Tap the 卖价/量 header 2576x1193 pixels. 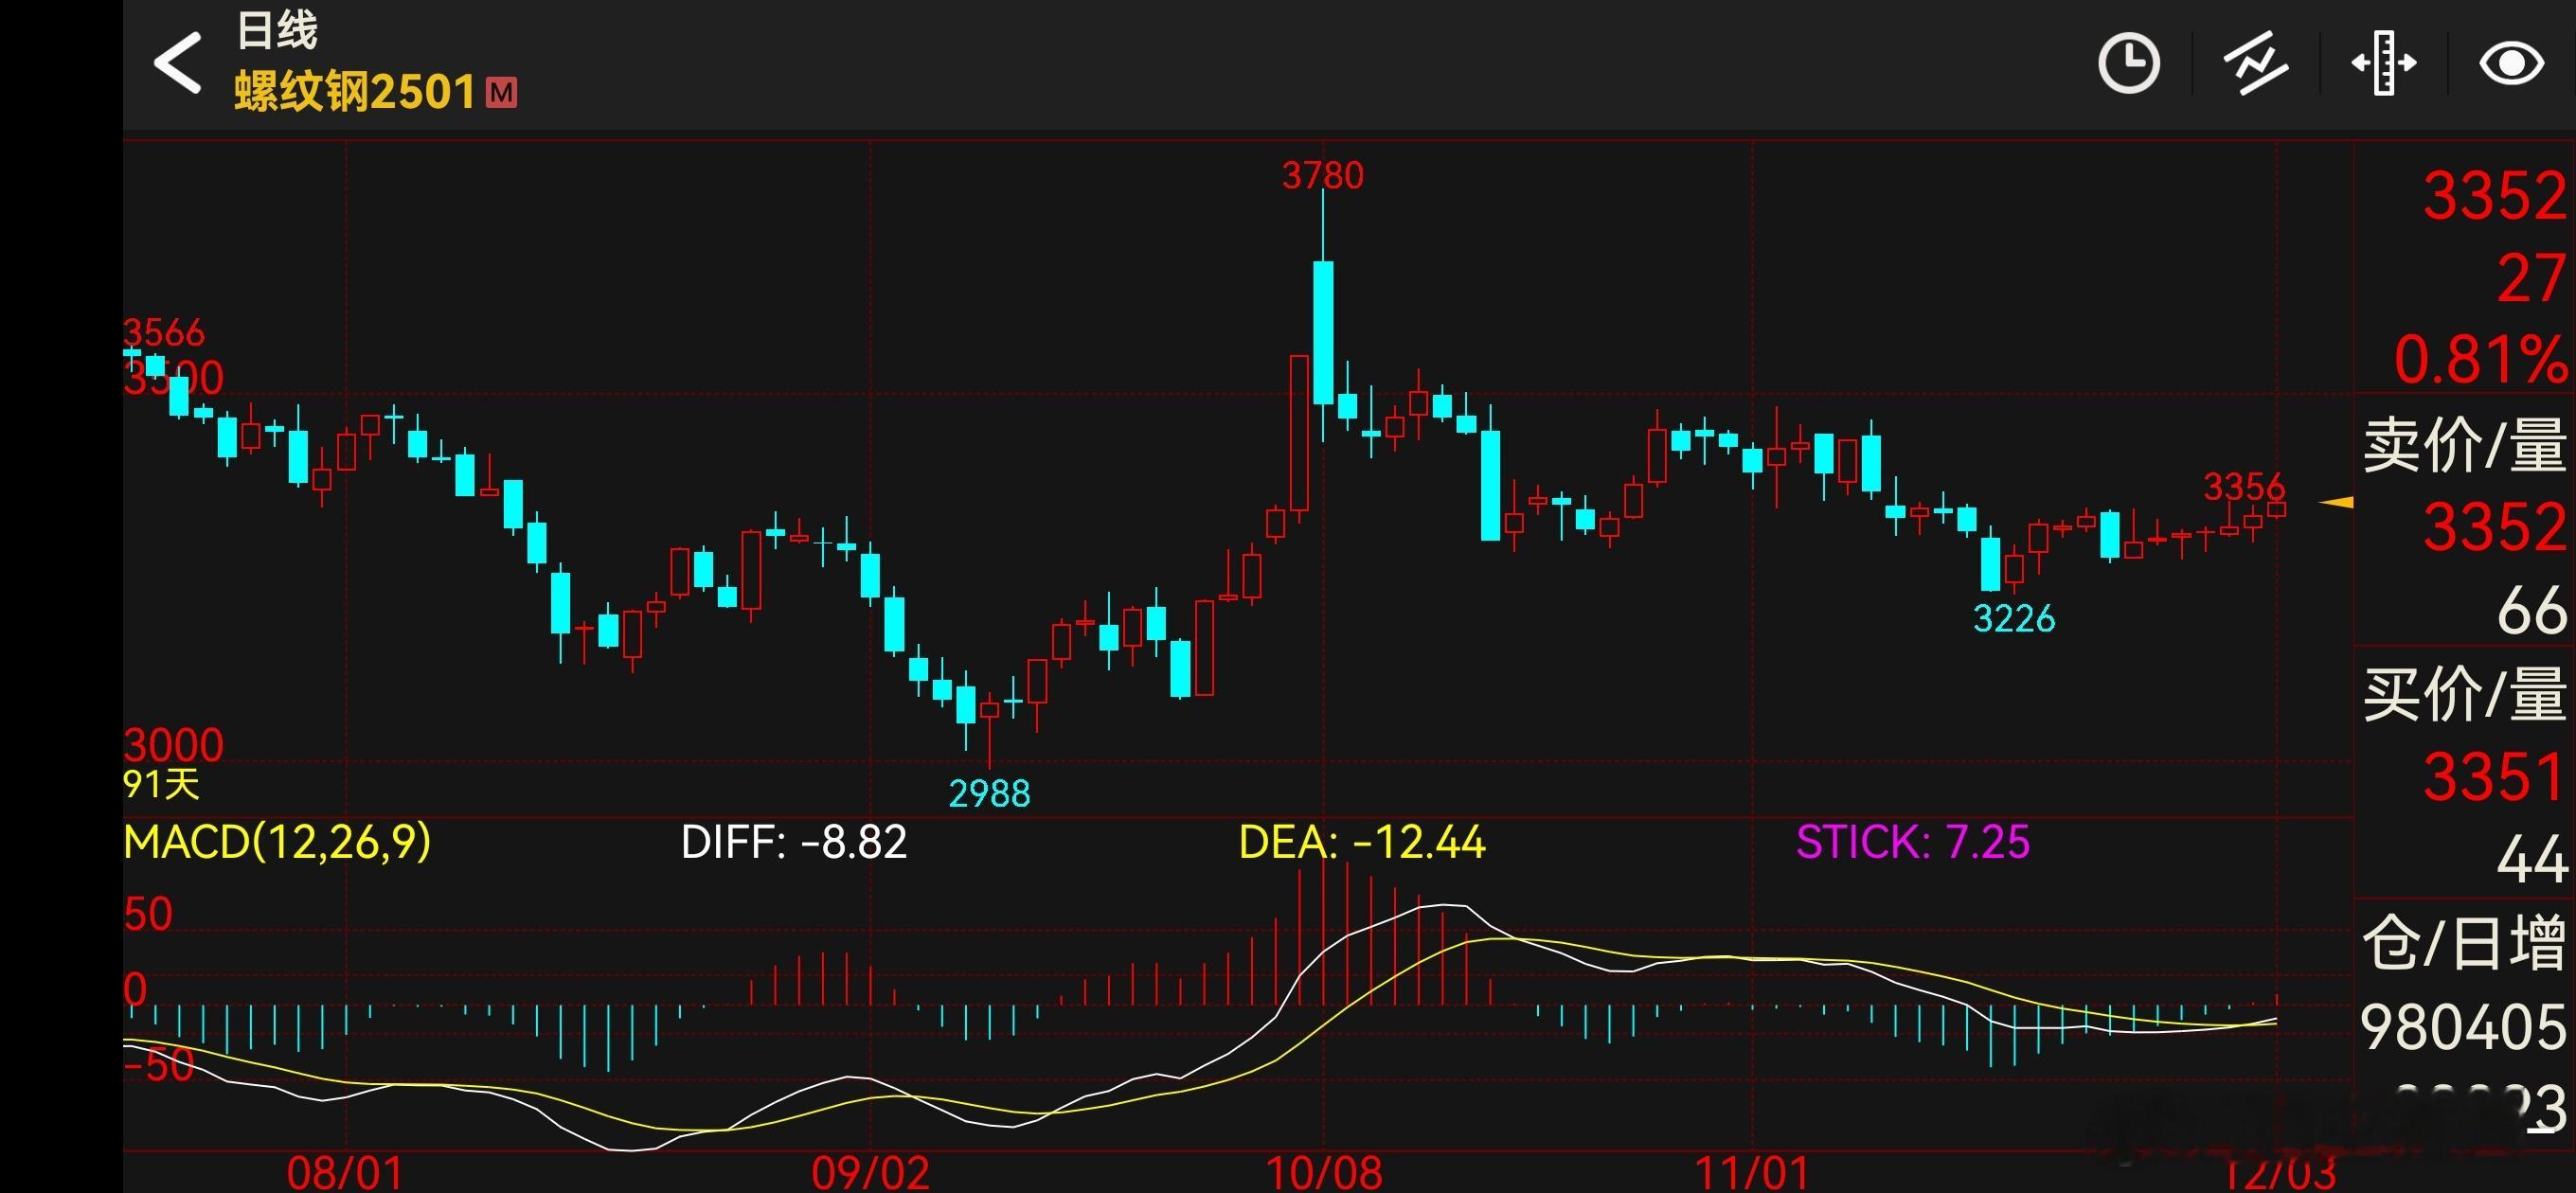coord(2465,445)
